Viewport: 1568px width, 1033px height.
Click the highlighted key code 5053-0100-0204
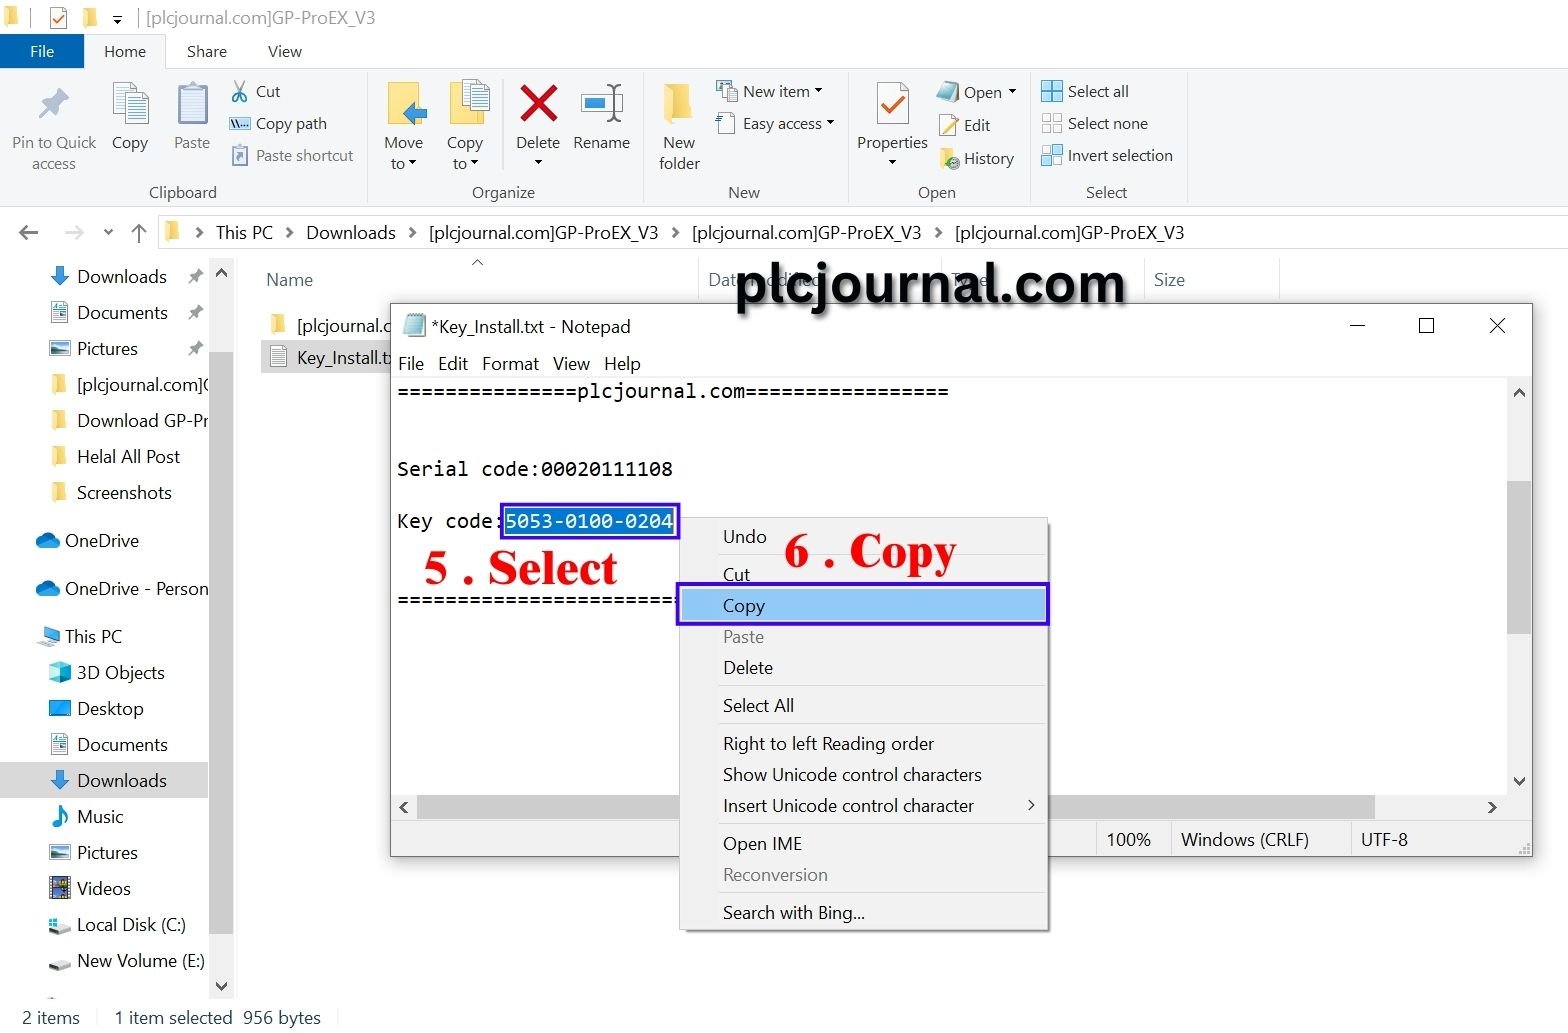click(589, 521)
